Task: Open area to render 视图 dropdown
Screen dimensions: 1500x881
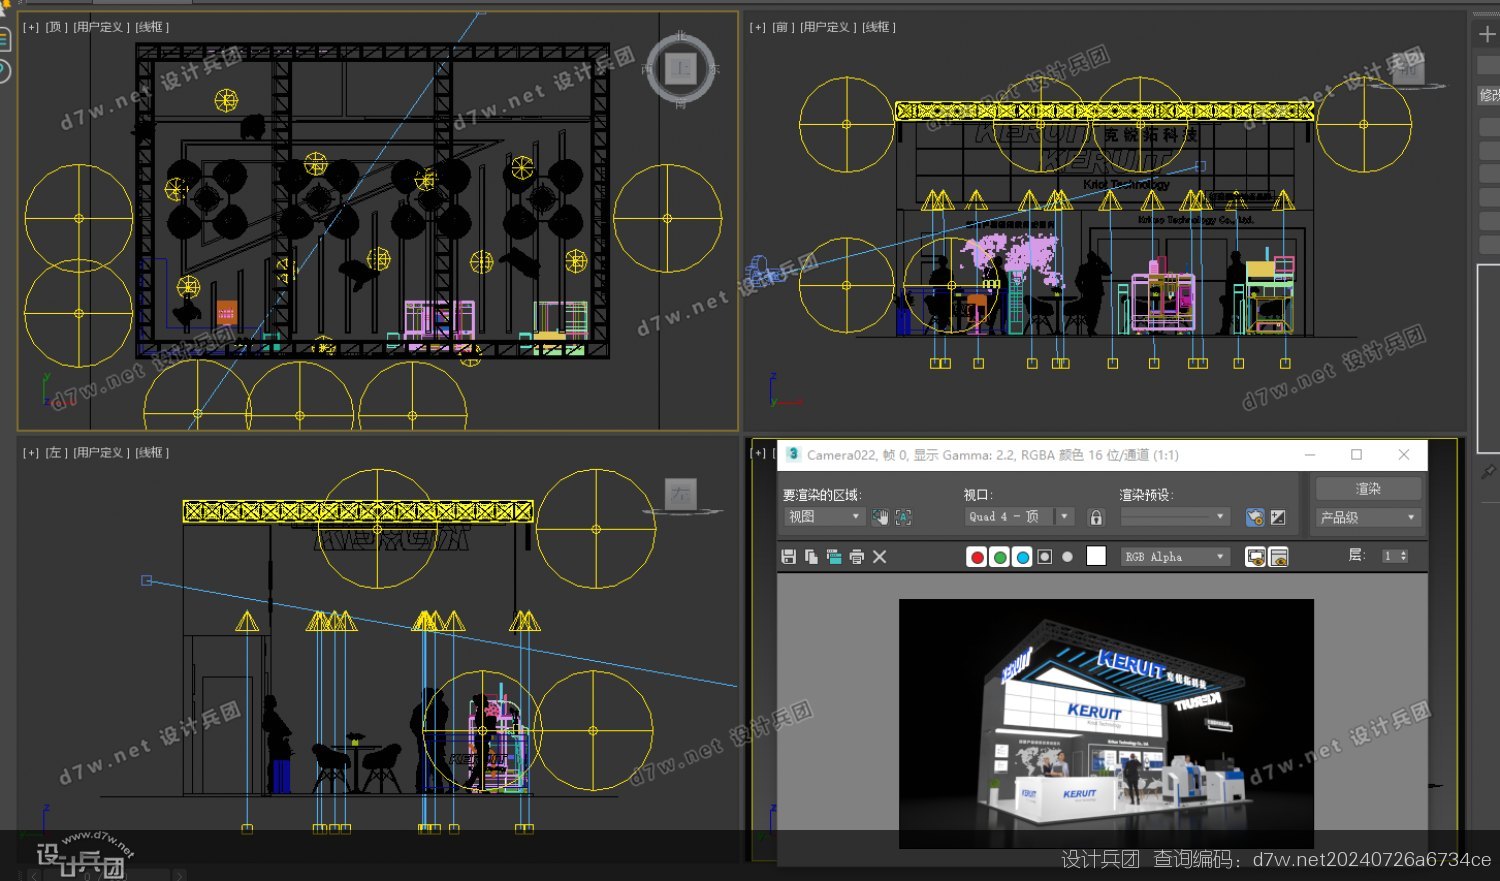Action: click(824, 517)
